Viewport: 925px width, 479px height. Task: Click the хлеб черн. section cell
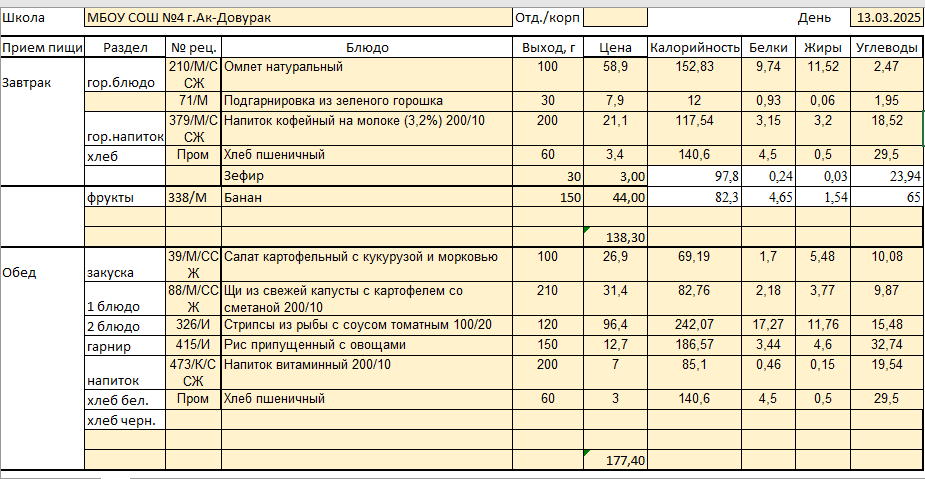(x=125, y=421)
